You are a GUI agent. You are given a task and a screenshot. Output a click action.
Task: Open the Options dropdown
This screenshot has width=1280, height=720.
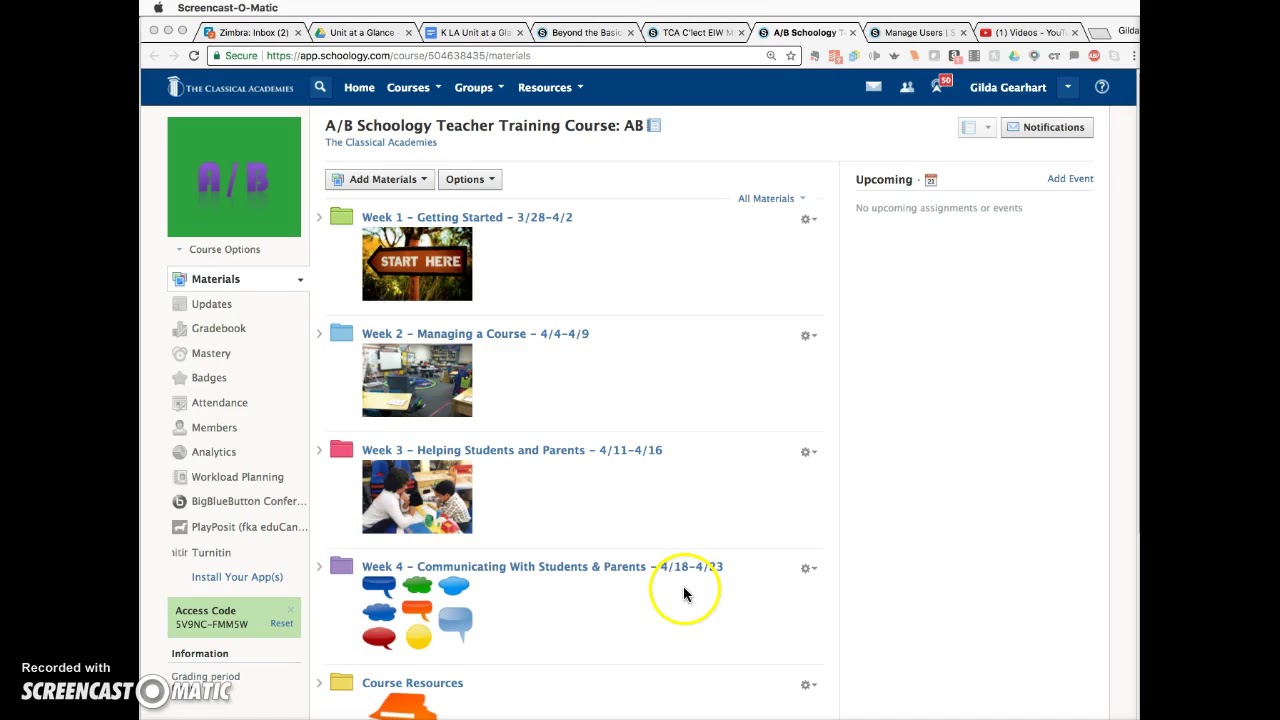click(470, 179)
